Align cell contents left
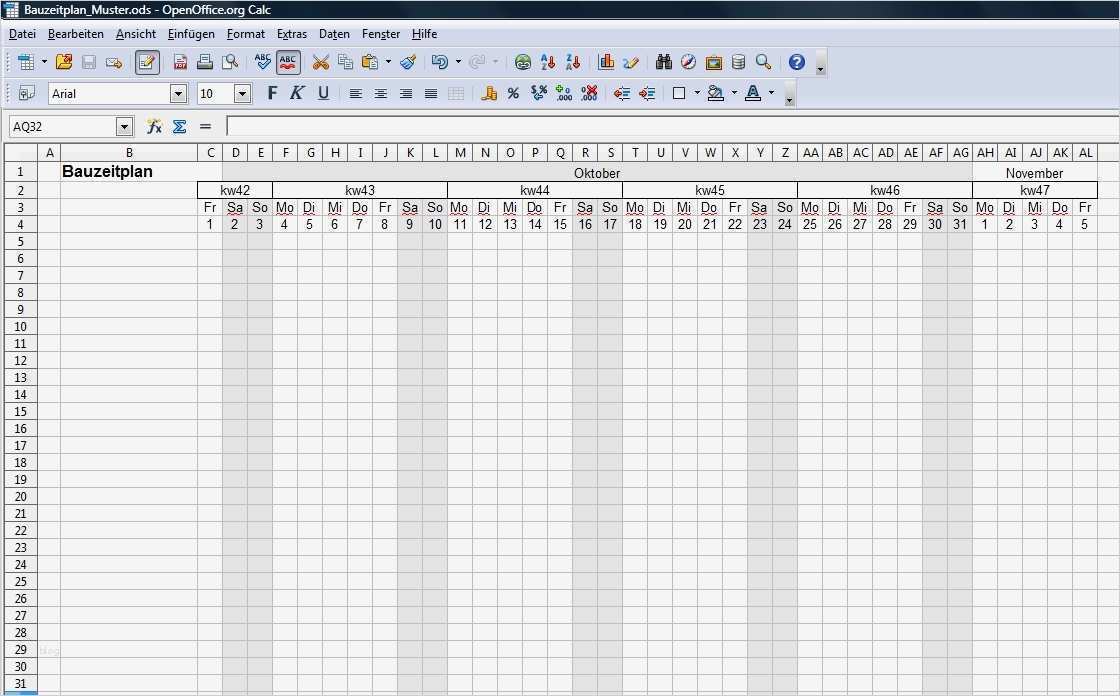Image resolution: width=1120 pixels, height=696 pixels. tap(355, 93)
